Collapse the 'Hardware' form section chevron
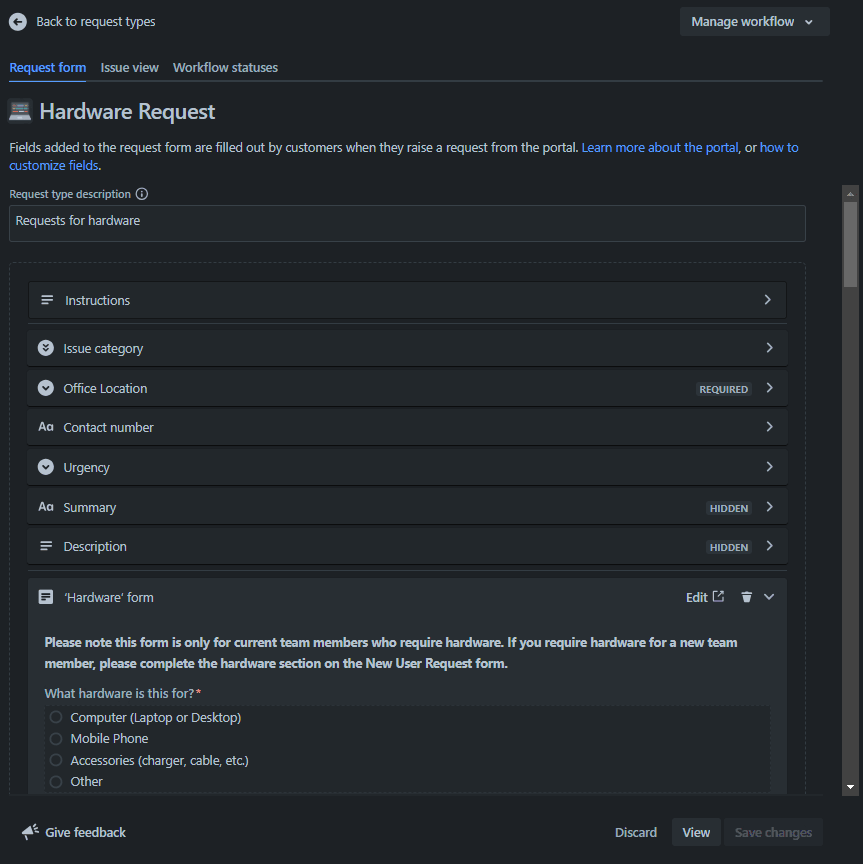This screenshot has width=863, height=864. 769,597
